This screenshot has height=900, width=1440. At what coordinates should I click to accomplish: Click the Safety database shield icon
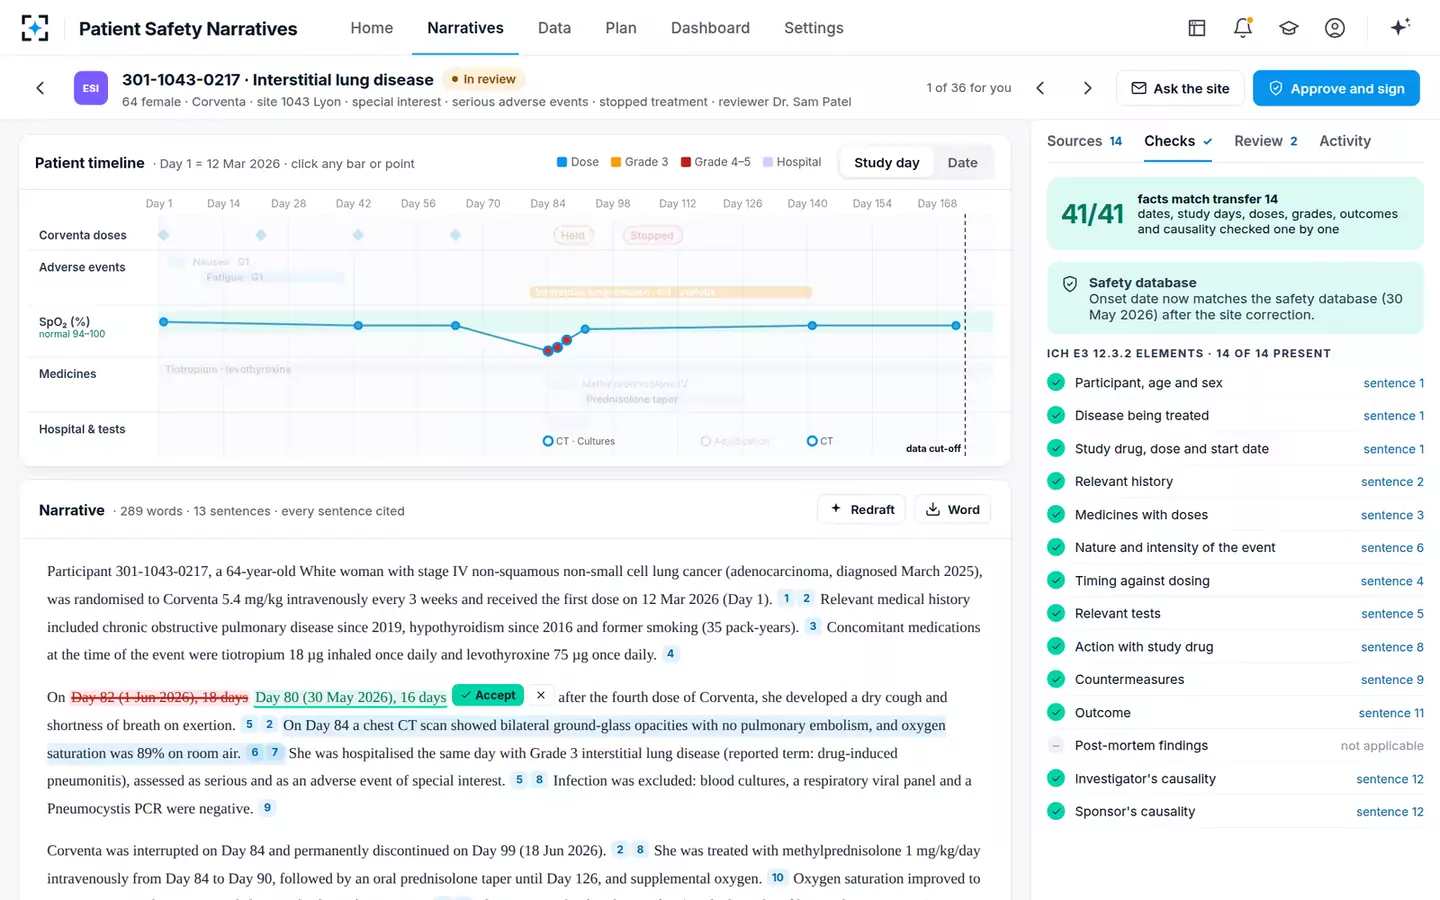click(x=1069, y=284)
